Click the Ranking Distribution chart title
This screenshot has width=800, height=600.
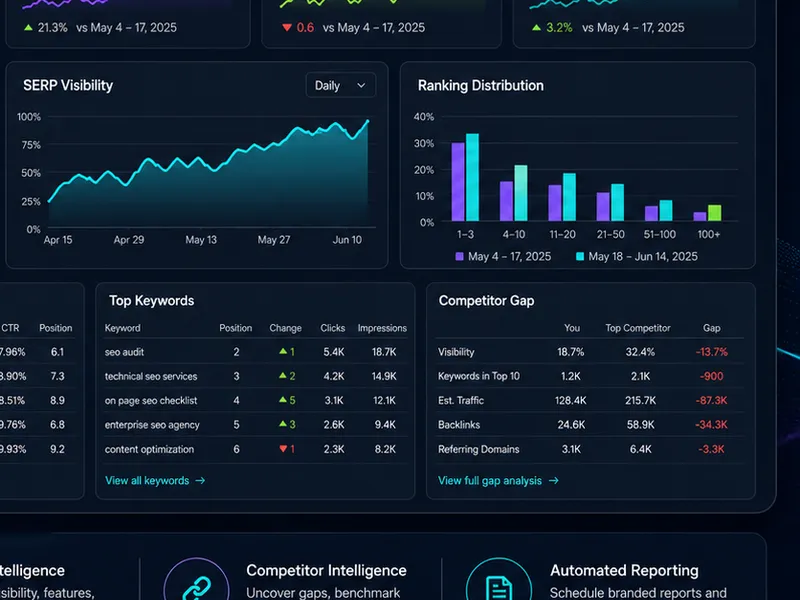481,85
